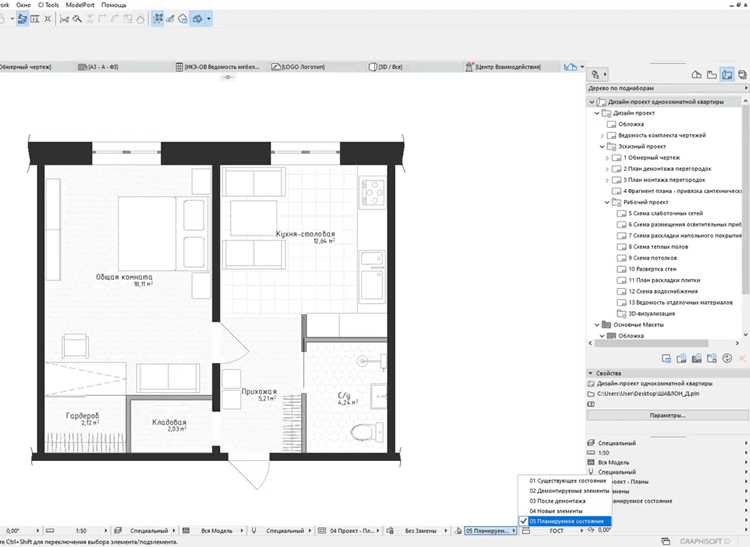Select checked 05 Планируемое состояние entry

coord(565,521)
